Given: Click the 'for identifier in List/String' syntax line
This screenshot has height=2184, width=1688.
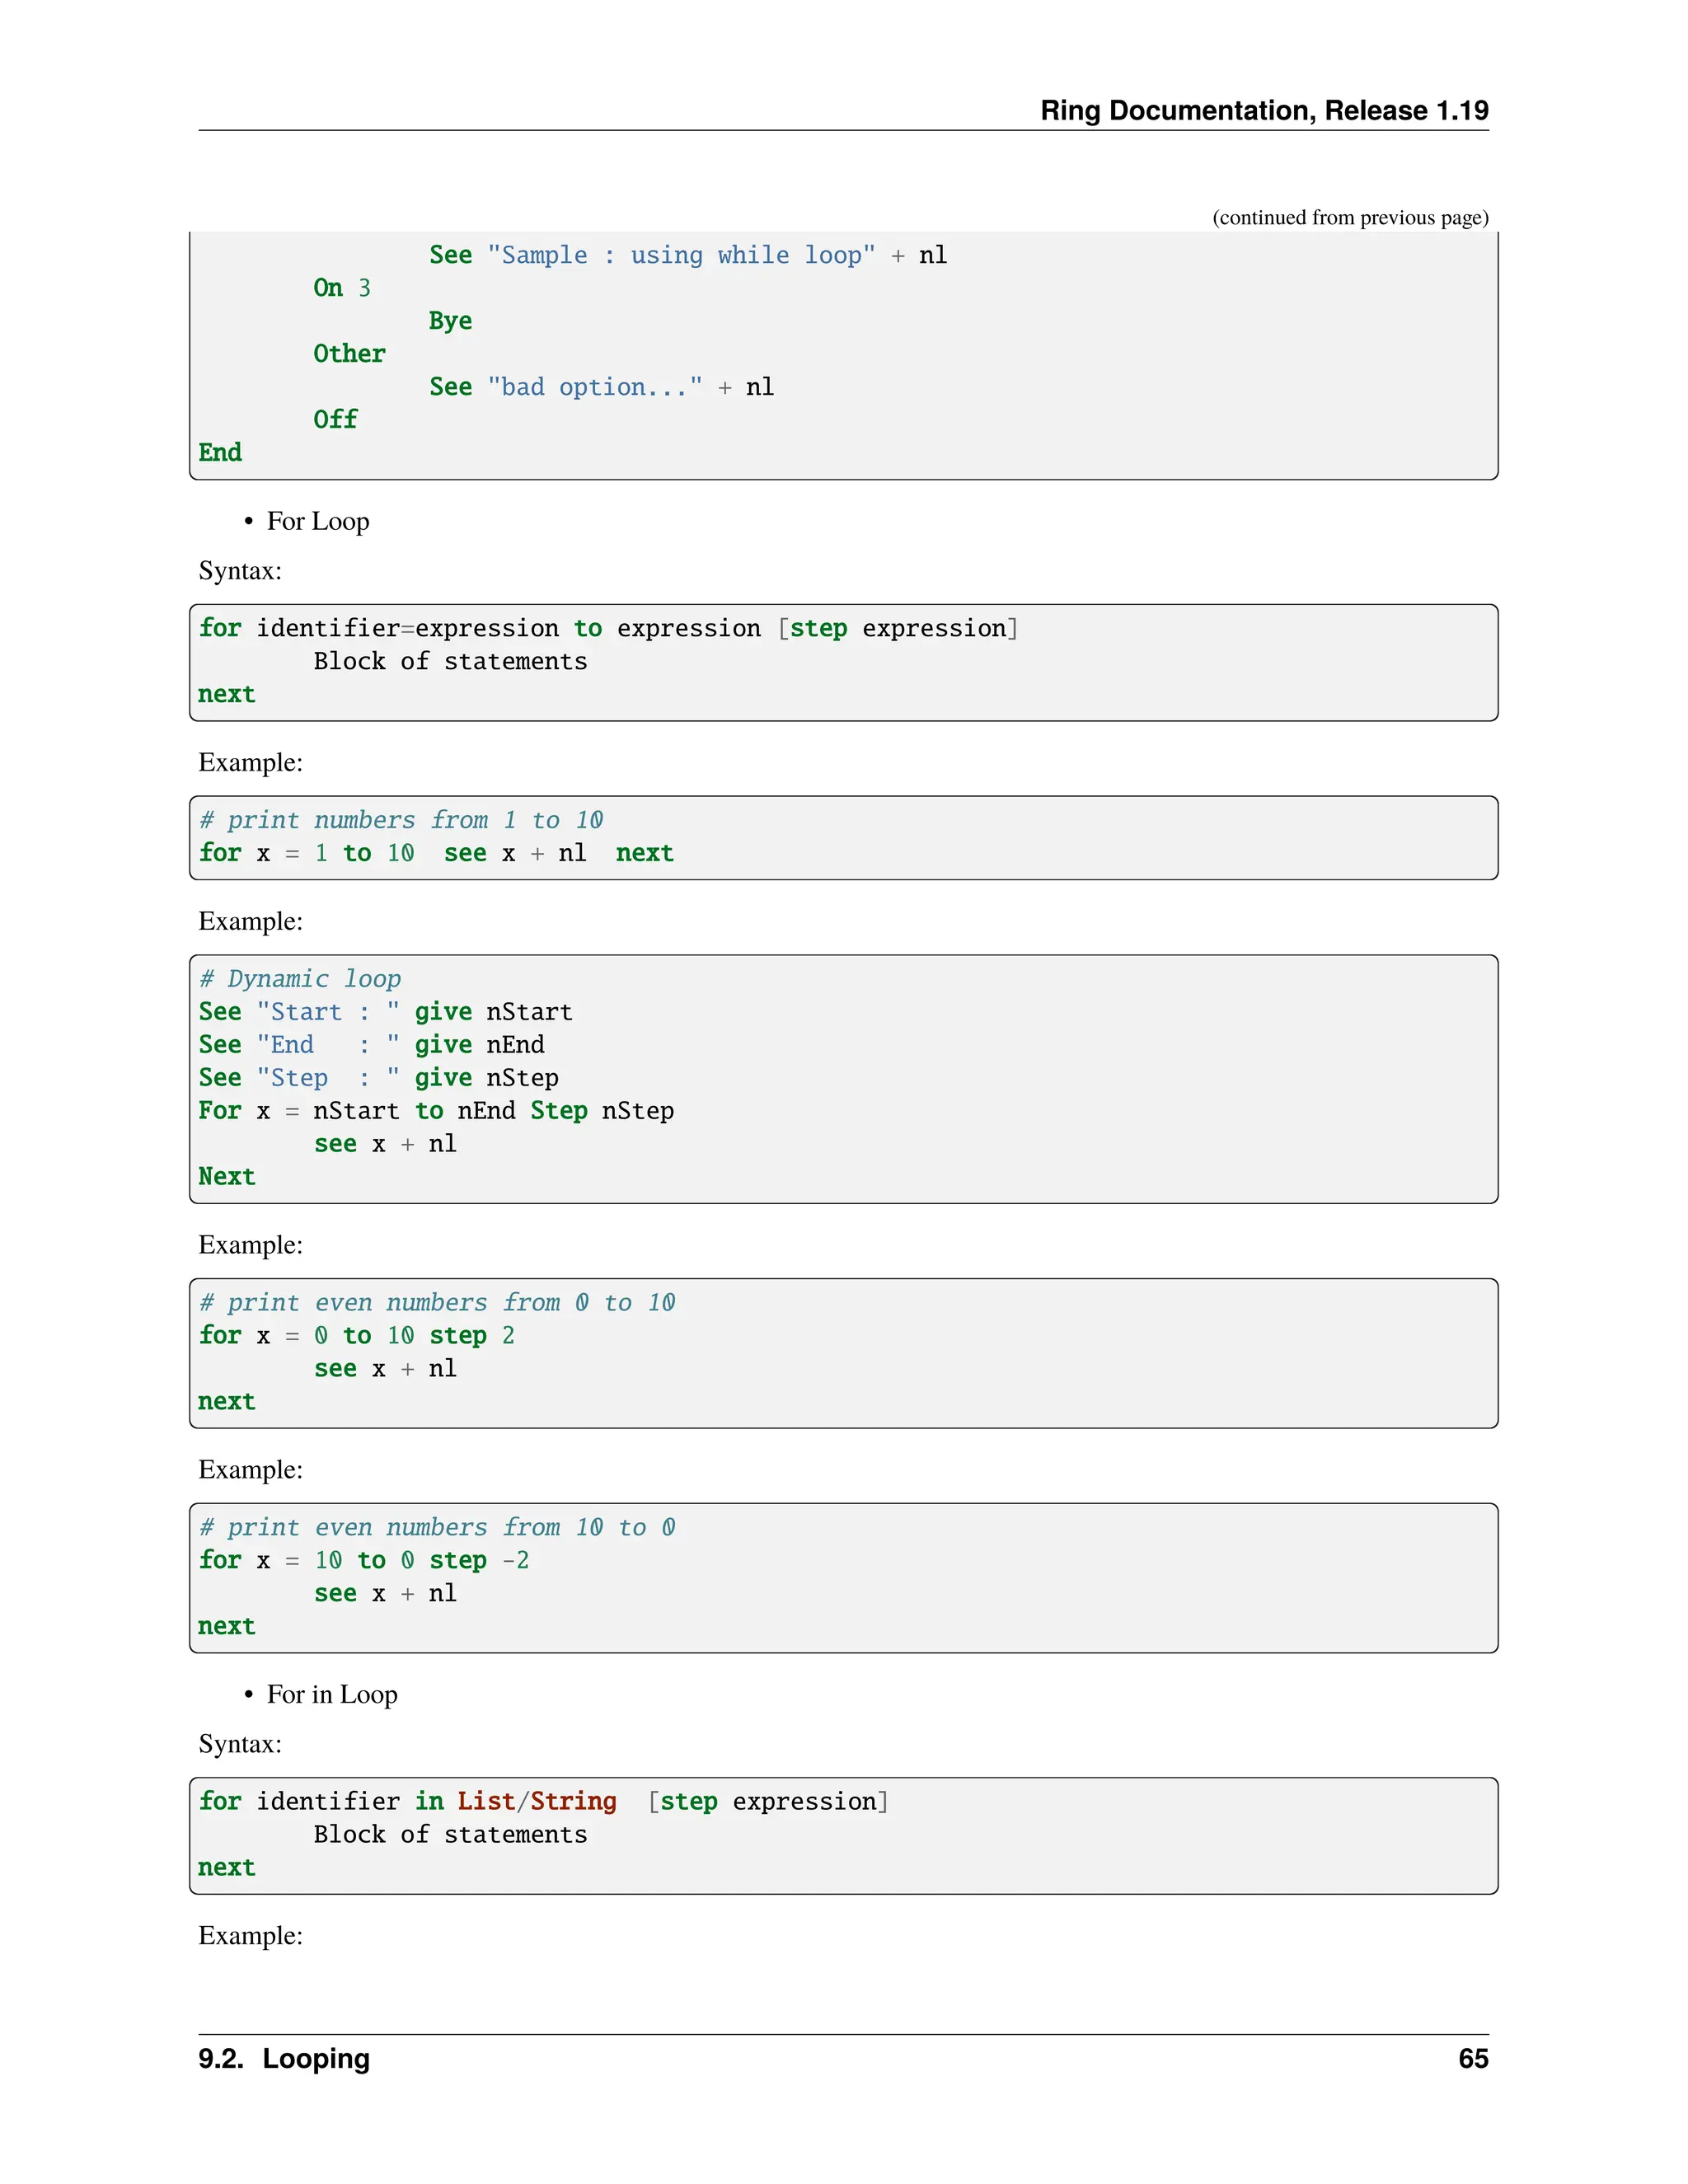Looking at the screenshot, I should (x=543, y=1801).
